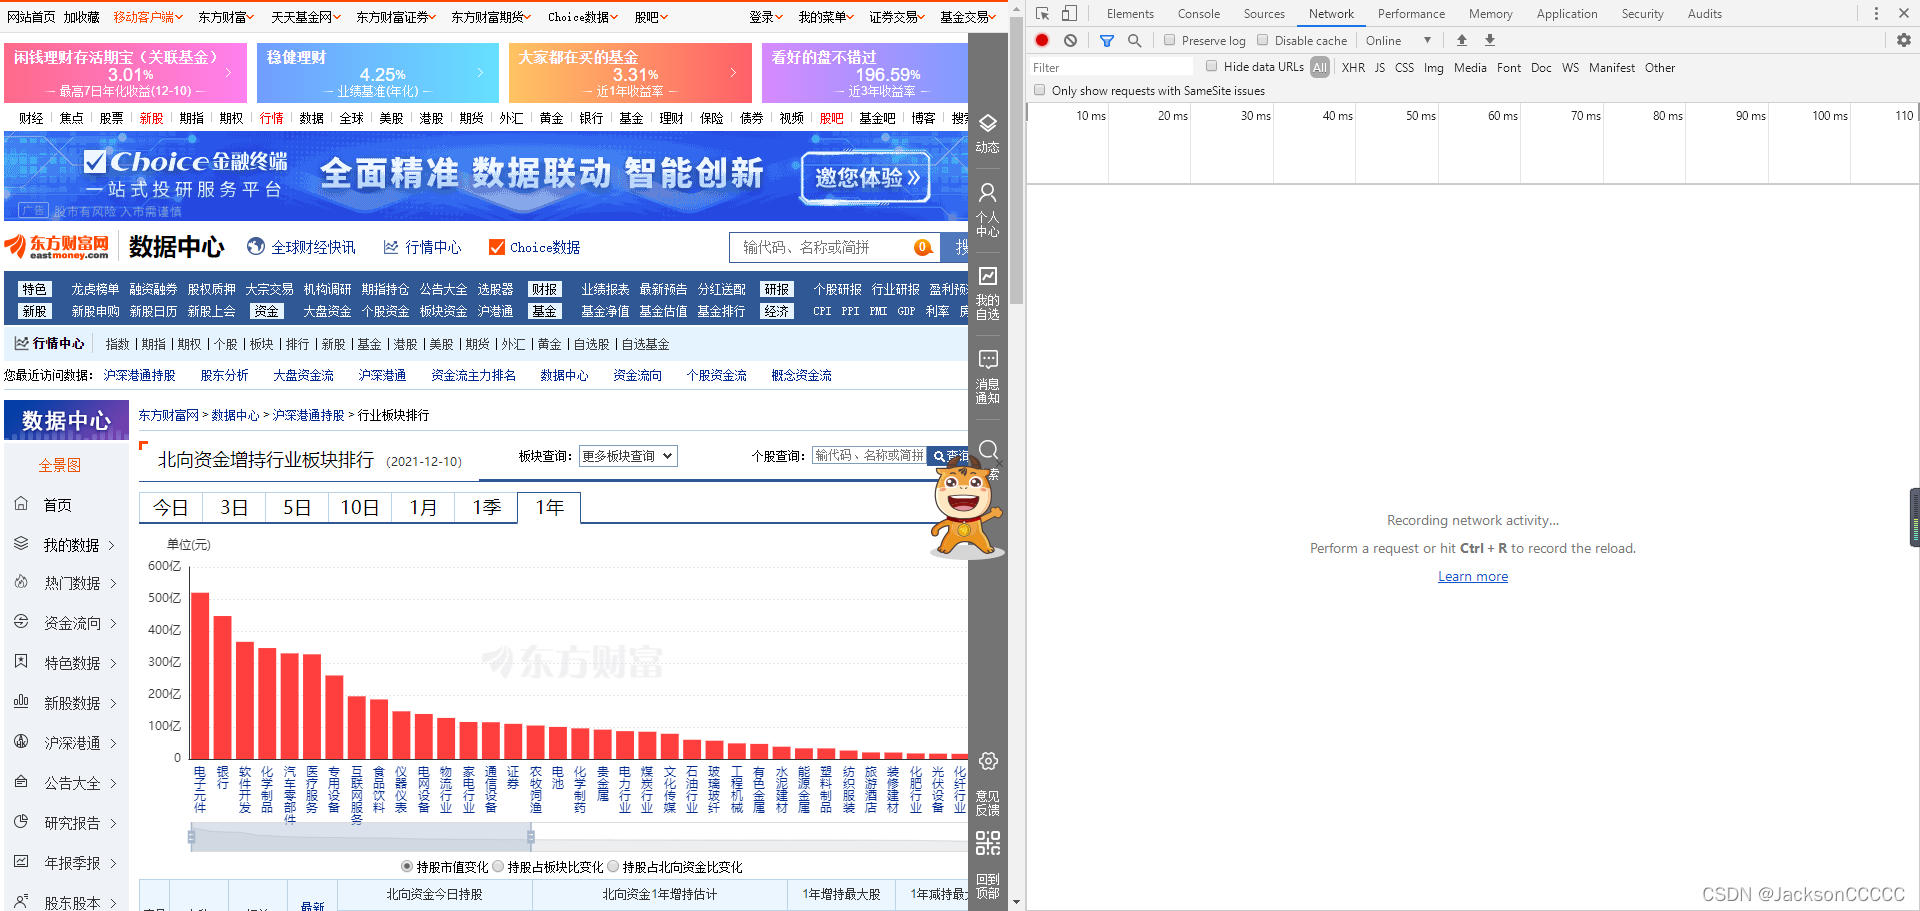Click the 研究报告 pie chart icon
1920x911 pixels.
21,822
